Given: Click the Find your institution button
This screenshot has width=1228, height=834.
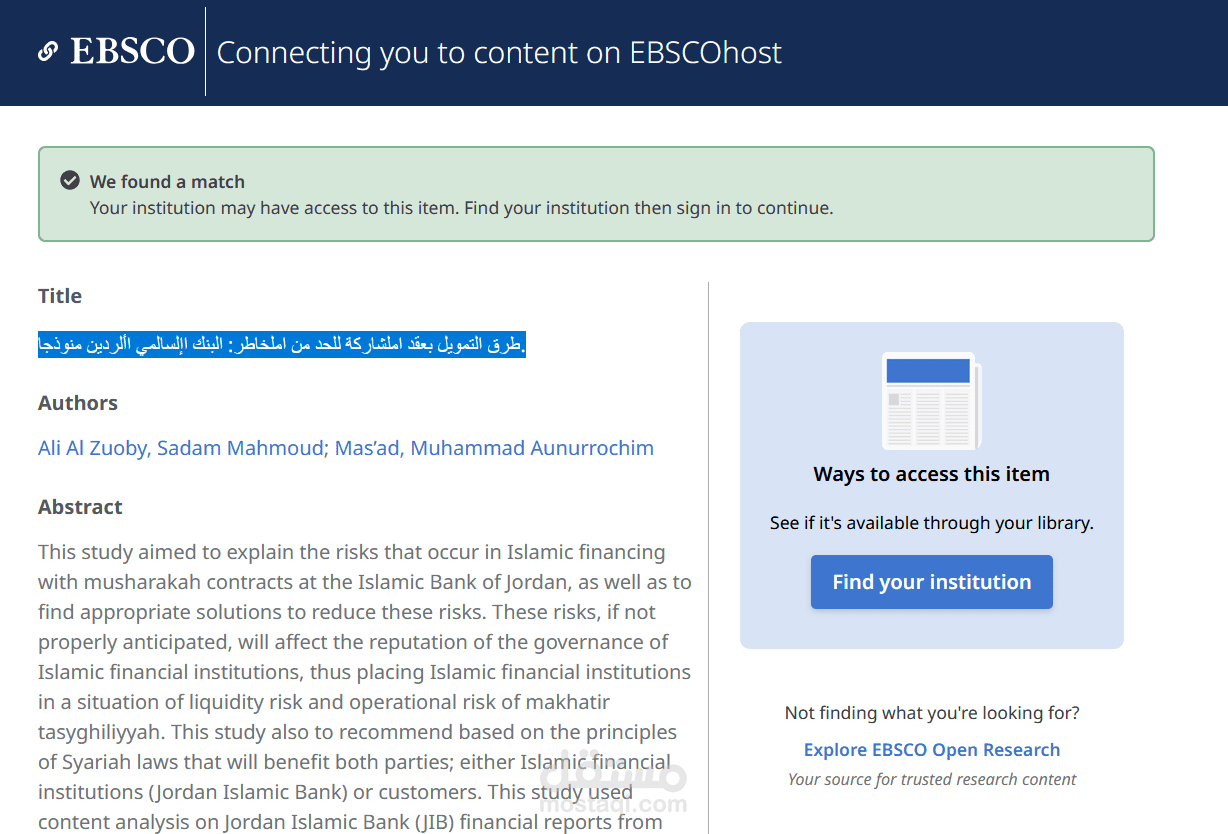Looking at the screenshot, I should [931, 582].
